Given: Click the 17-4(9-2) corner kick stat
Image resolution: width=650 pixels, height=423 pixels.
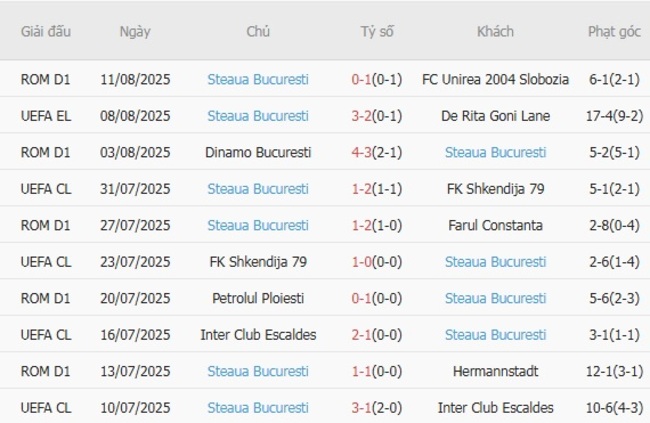Looking at the screenshot, I should pos(614,116).
